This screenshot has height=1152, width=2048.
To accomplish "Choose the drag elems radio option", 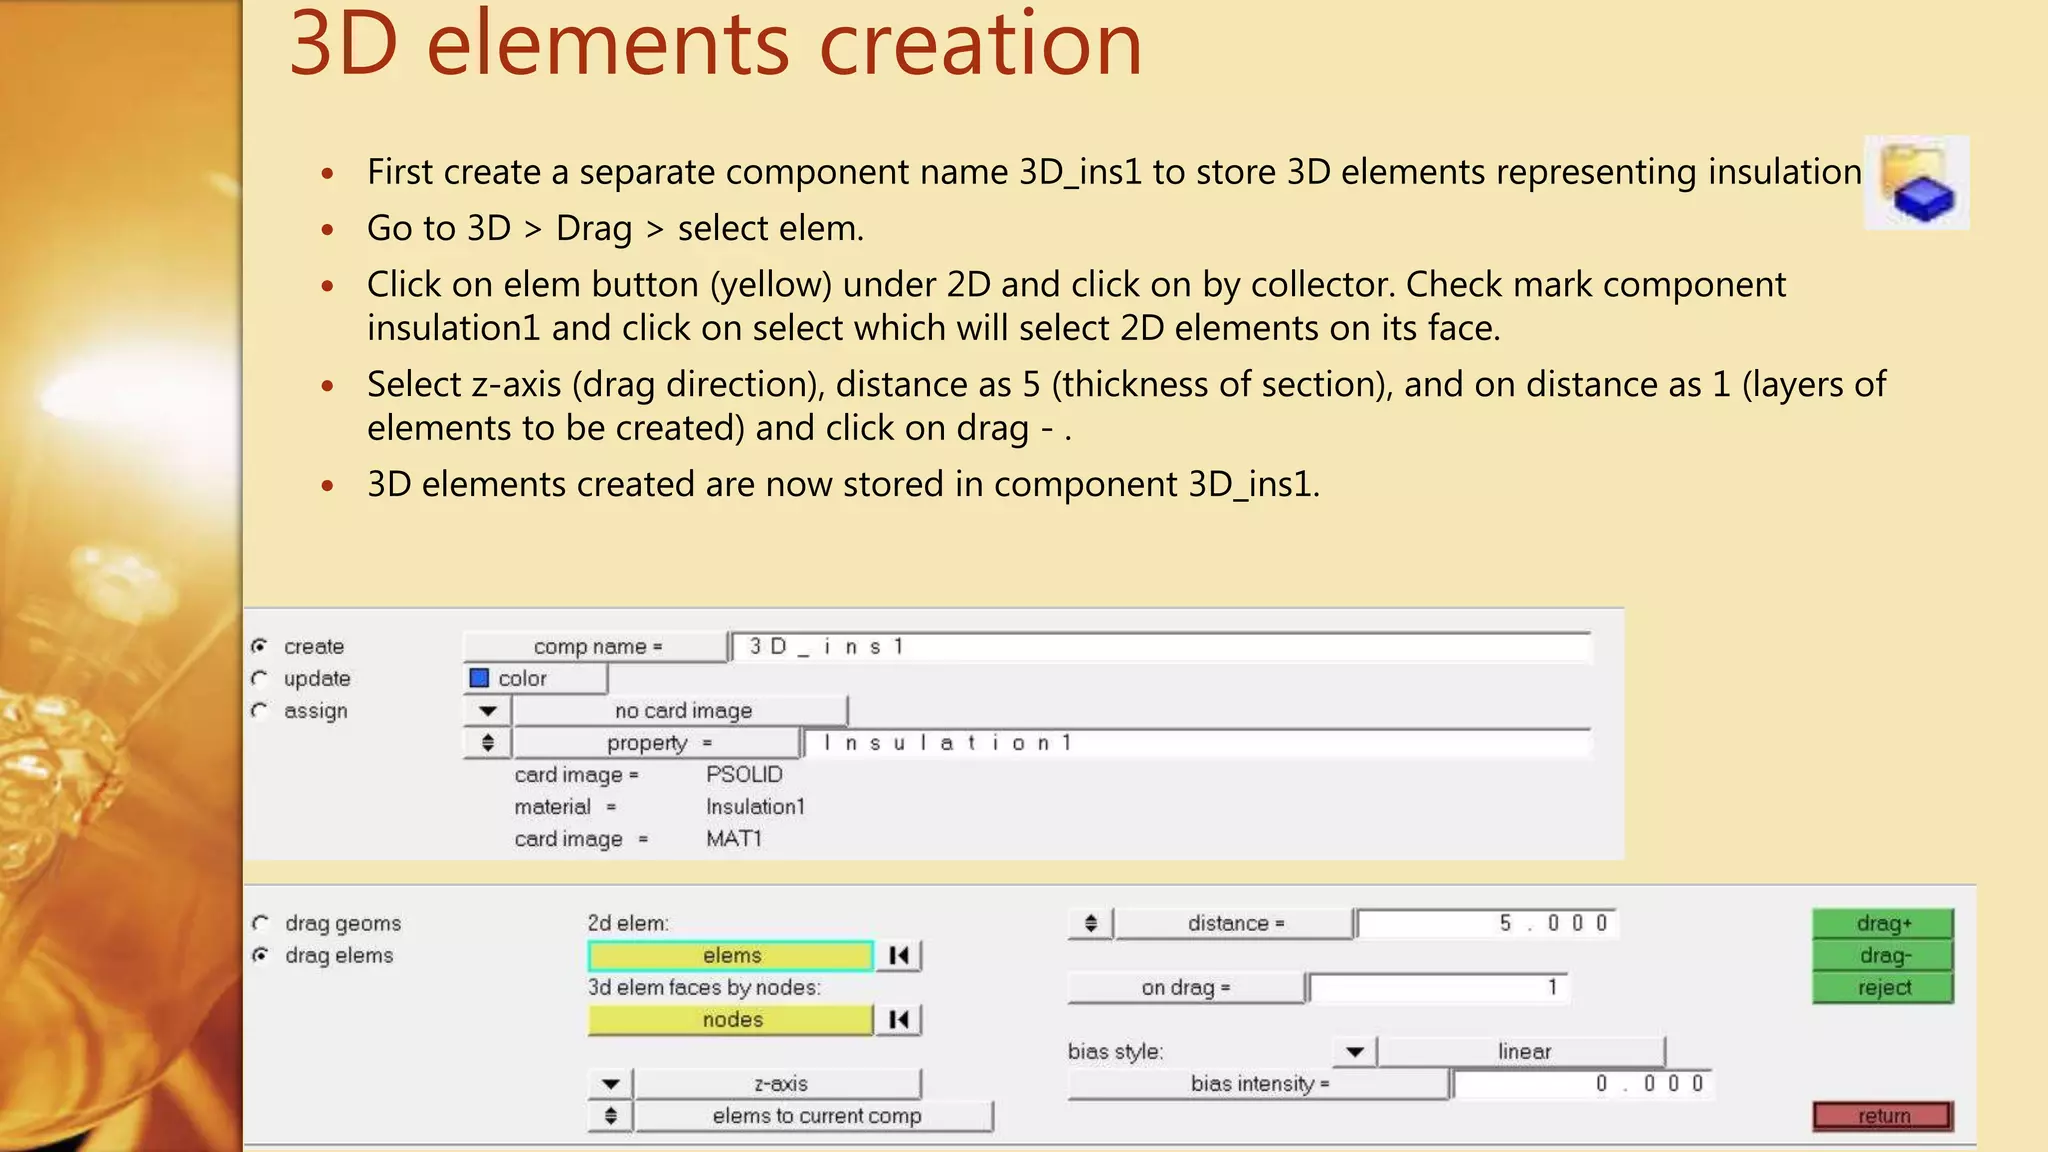I will 261,955.
